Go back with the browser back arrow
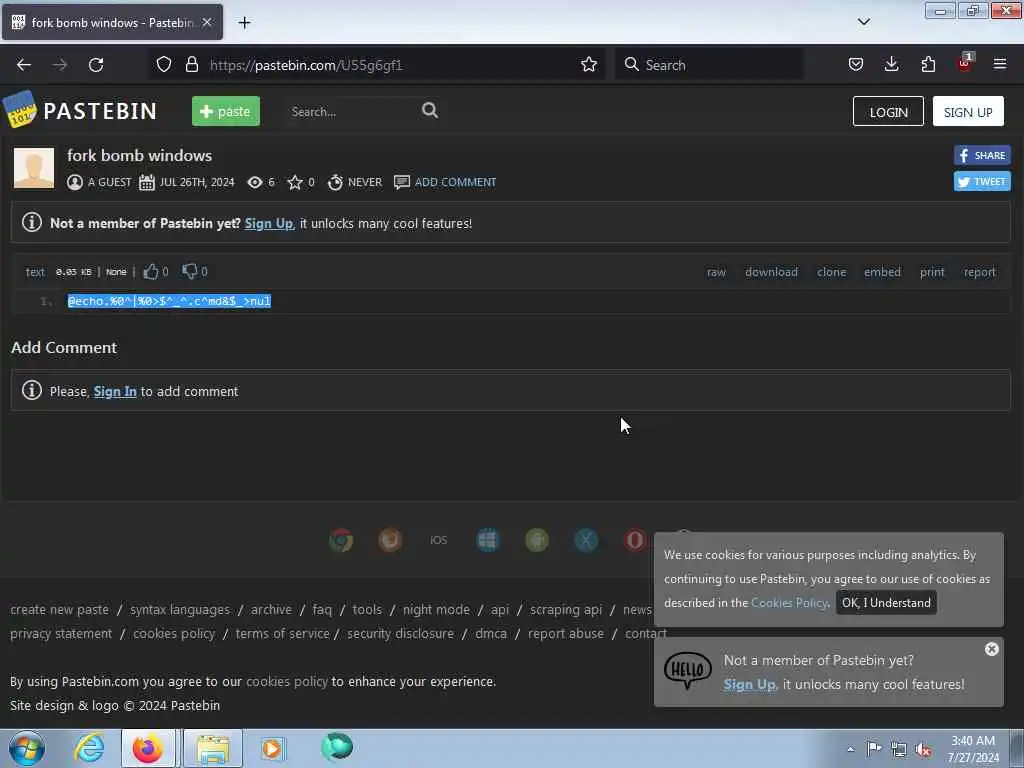The image size is (1024, 768). click(x=24, y=65)
